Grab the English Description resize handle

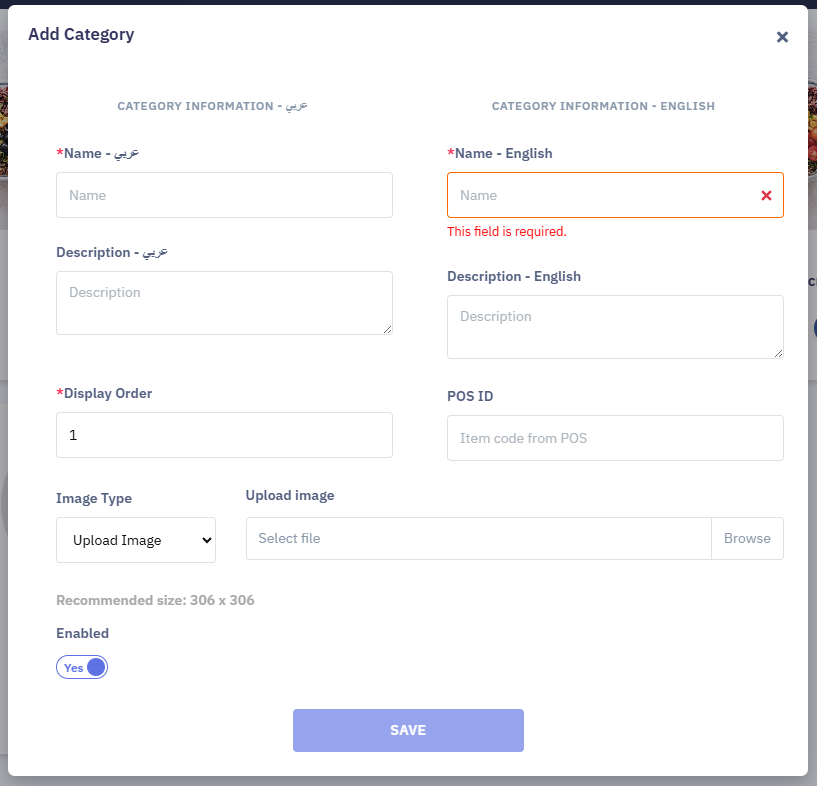[777, 352]
